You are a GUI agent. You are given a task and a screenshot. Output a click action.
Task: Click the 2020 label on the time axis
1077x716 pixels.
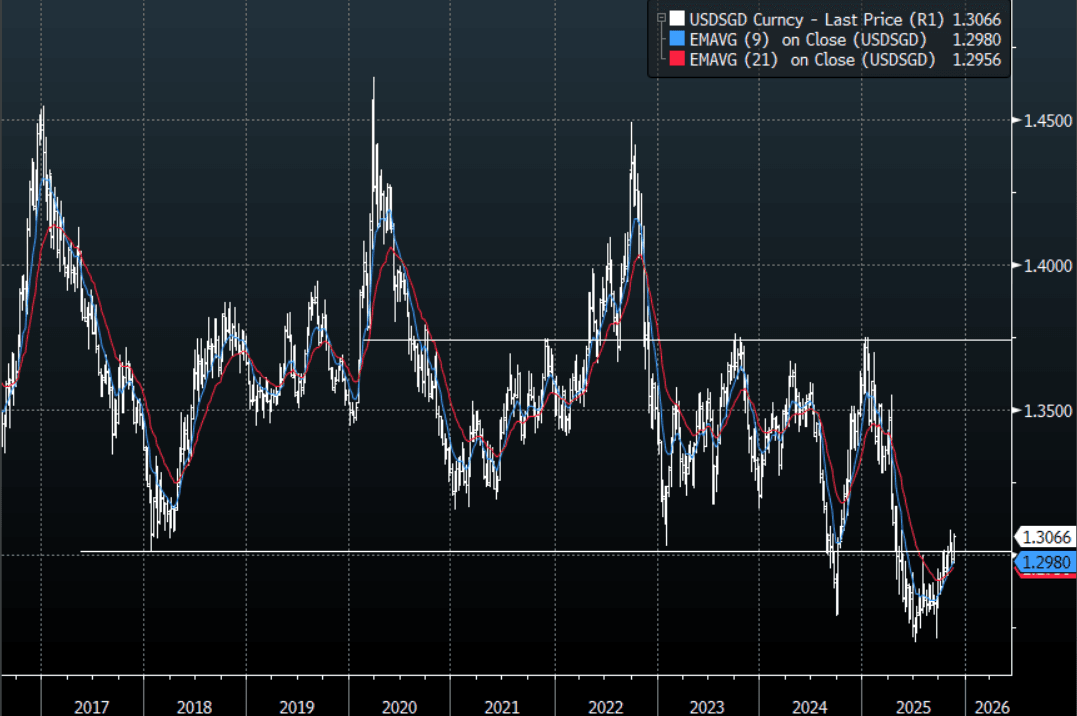(399, 707)
